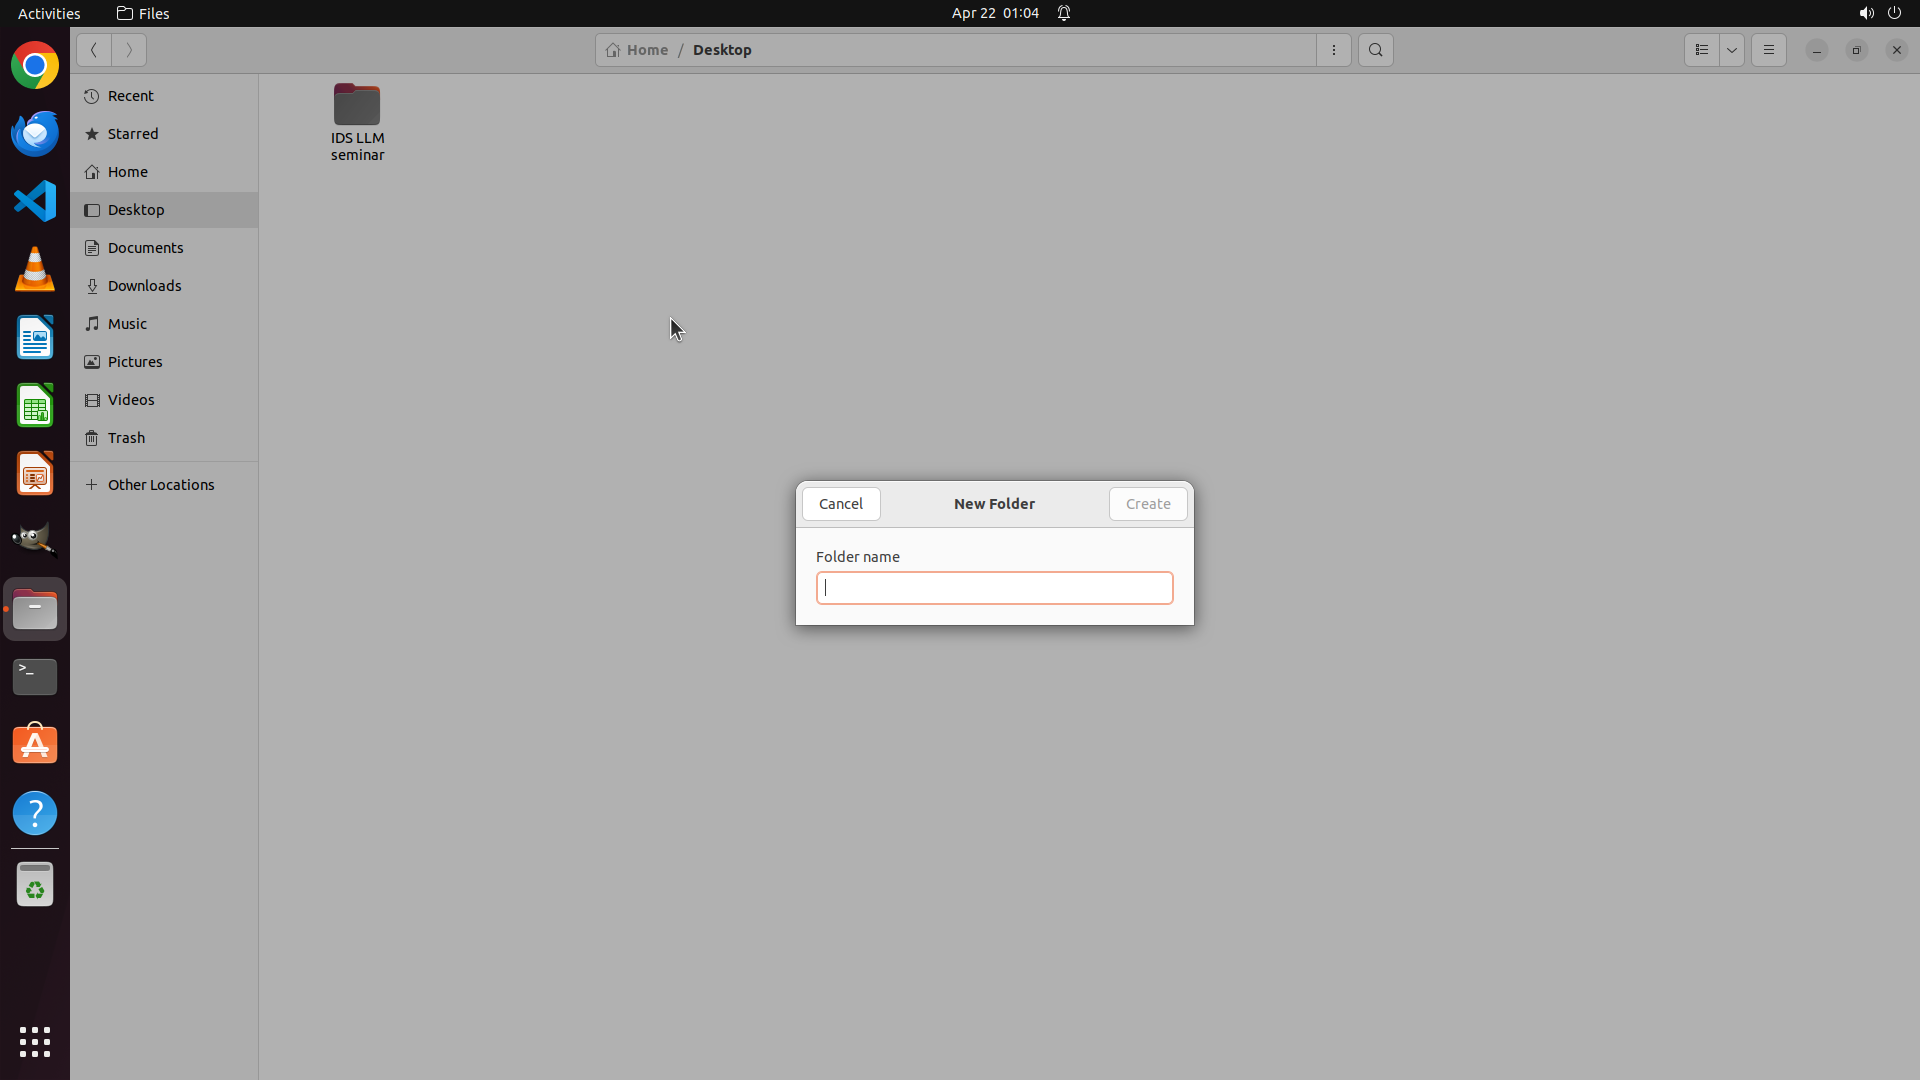Expand Other Locations in the sidebar
The image size is (1920, 1080).
pyautogui.click(x=160, y=485)
